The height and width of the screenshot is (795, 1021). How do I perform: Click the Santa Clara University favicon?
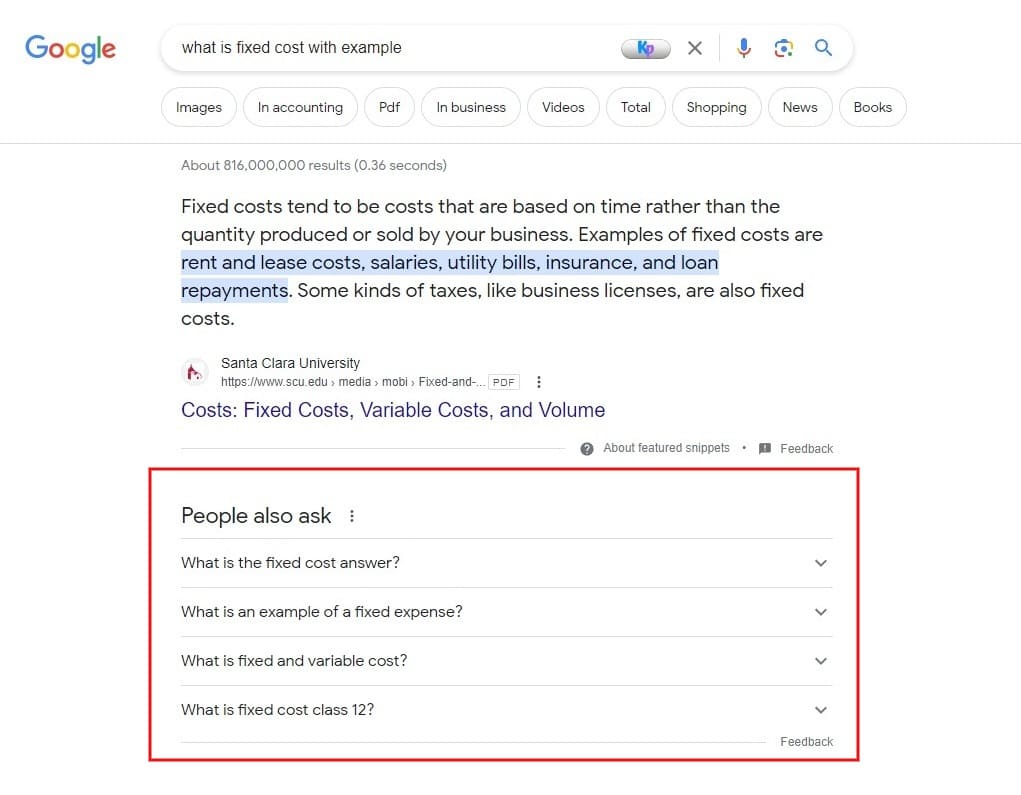194,372
